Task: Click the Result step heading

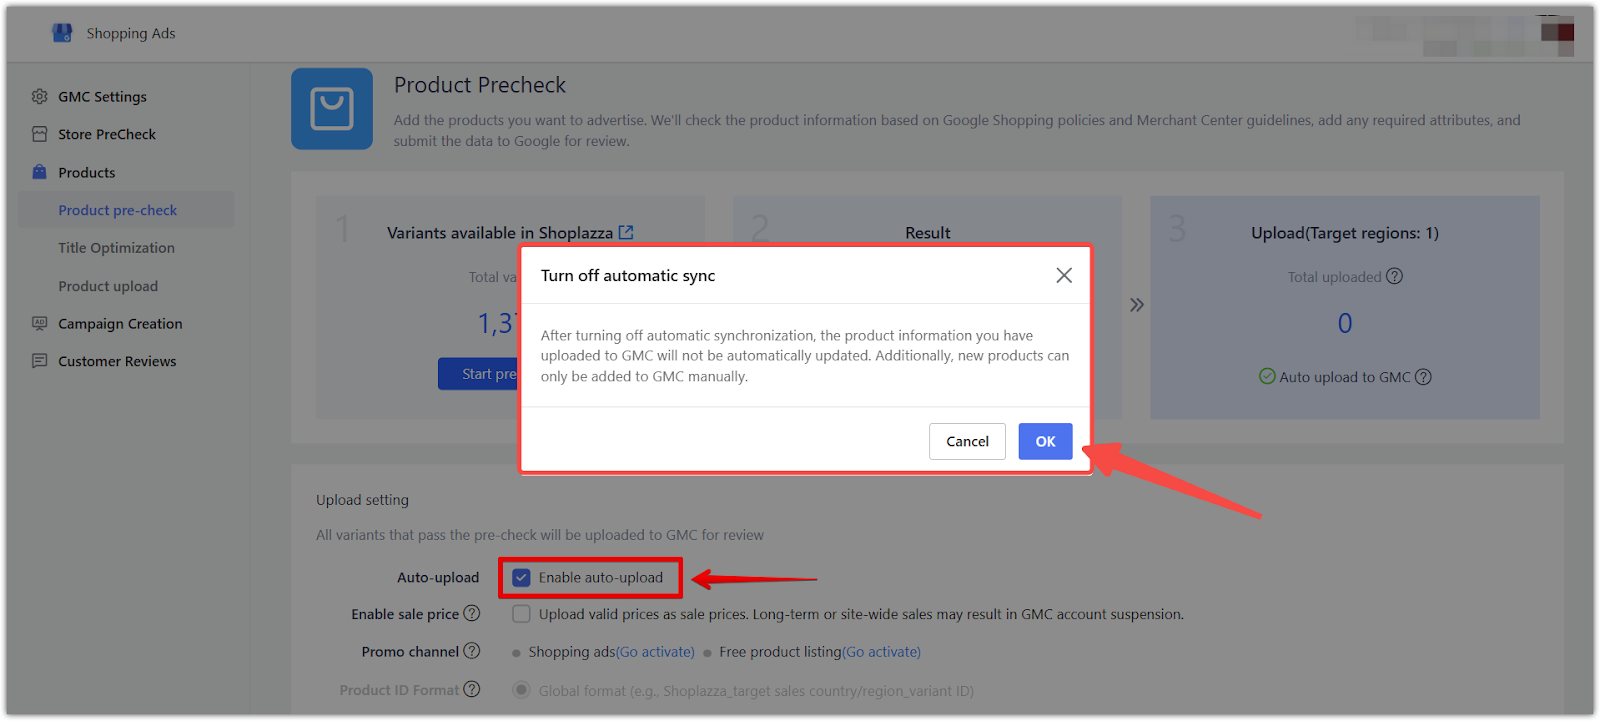Action: tap(928, 233)
